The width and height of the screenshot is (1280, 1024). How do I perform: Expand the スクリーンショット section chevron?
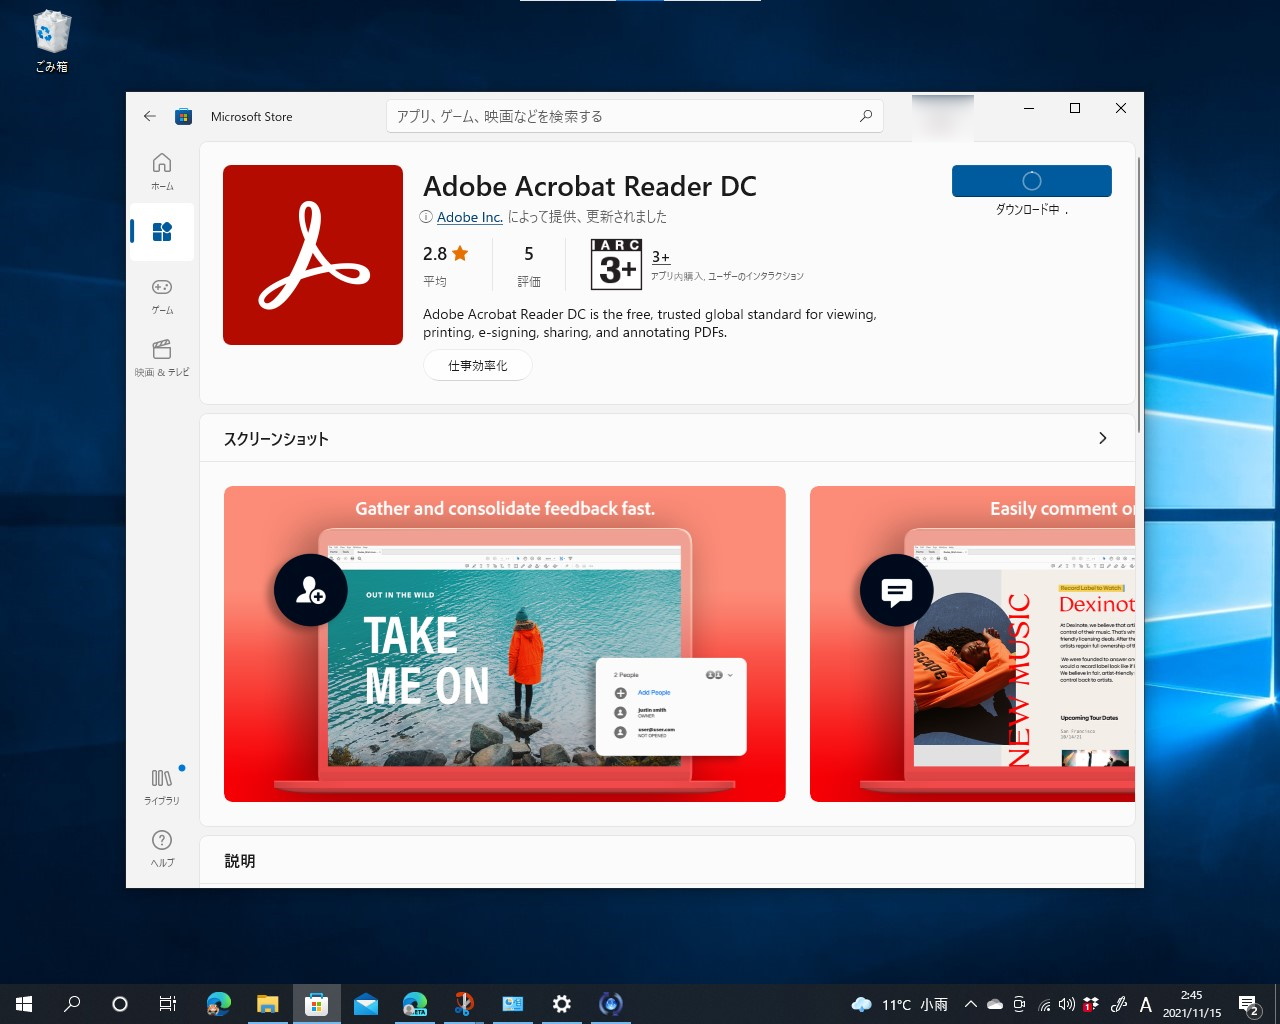[x=1102, y=438]
